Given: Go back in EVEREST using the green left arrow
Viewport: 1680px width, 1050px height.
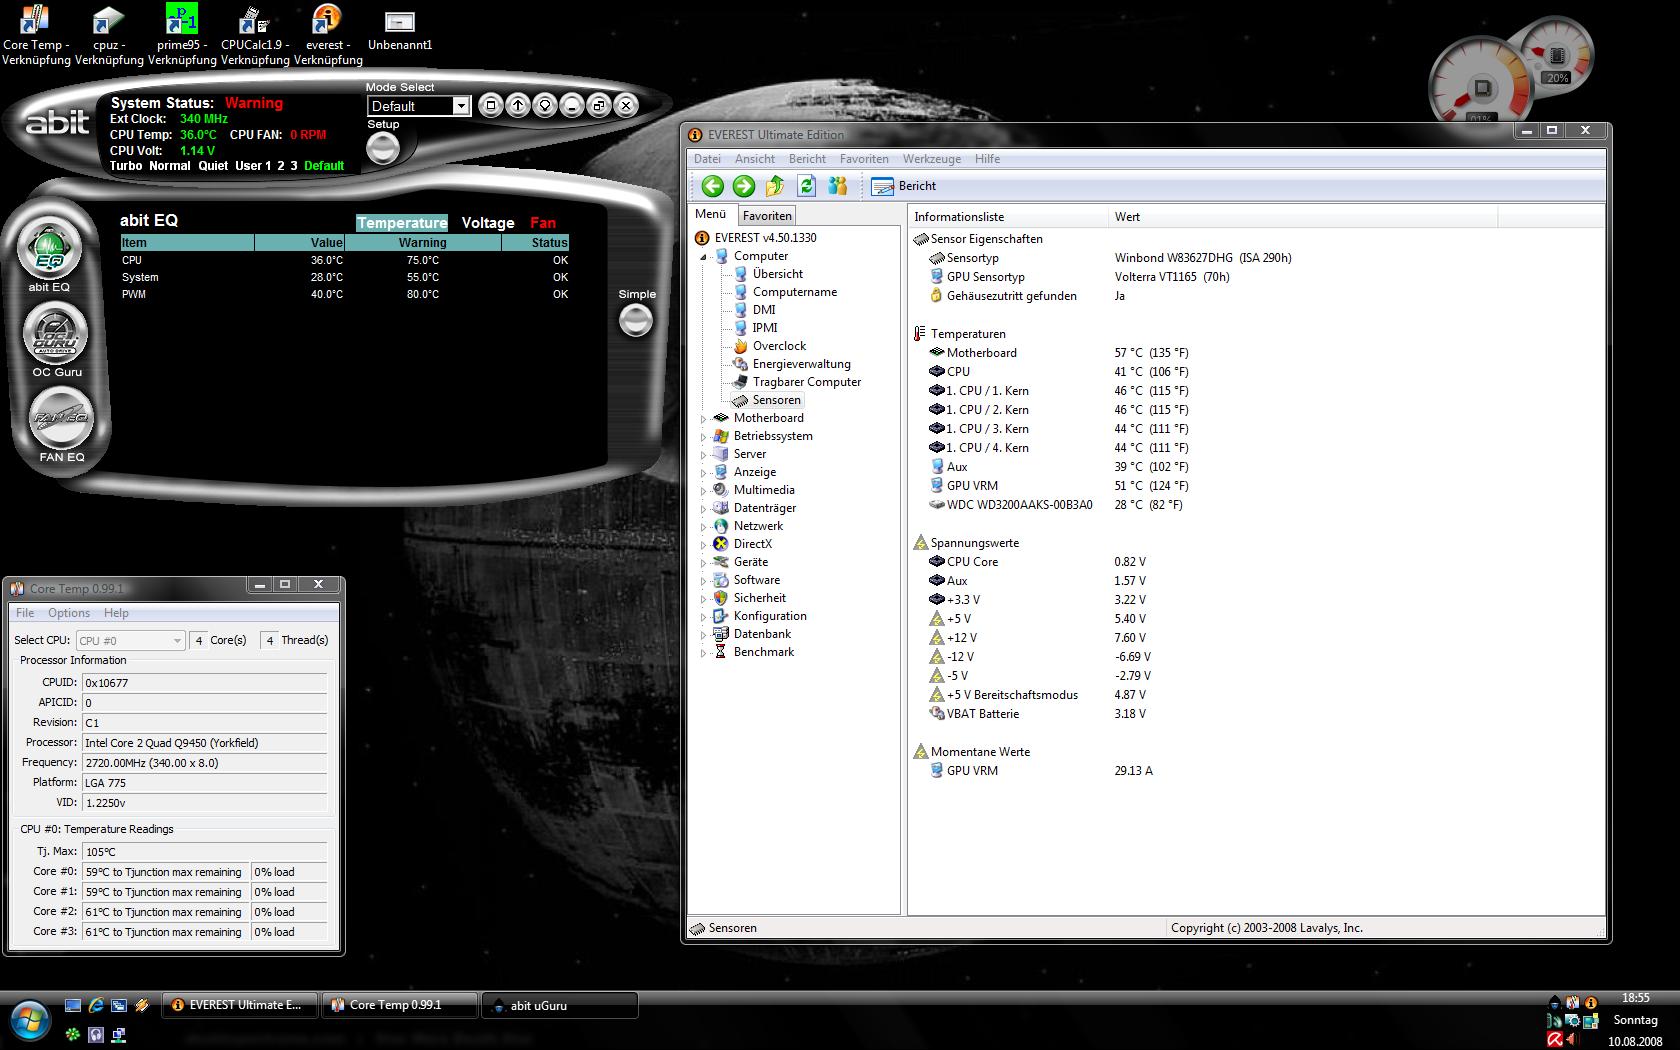Looking at the screenshot, I should 713,186.
